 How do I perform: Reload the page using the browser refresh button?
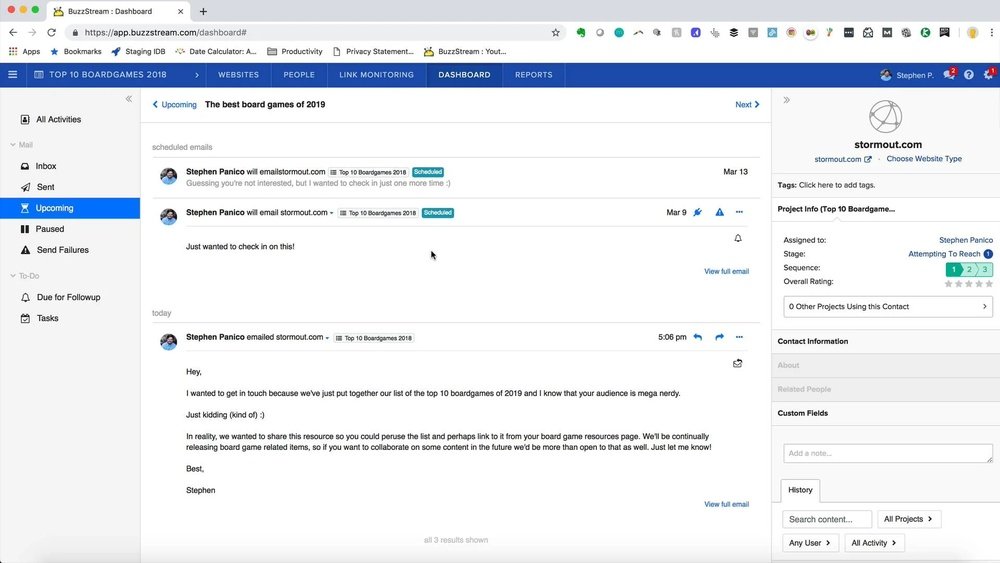[x=52, y=33]
